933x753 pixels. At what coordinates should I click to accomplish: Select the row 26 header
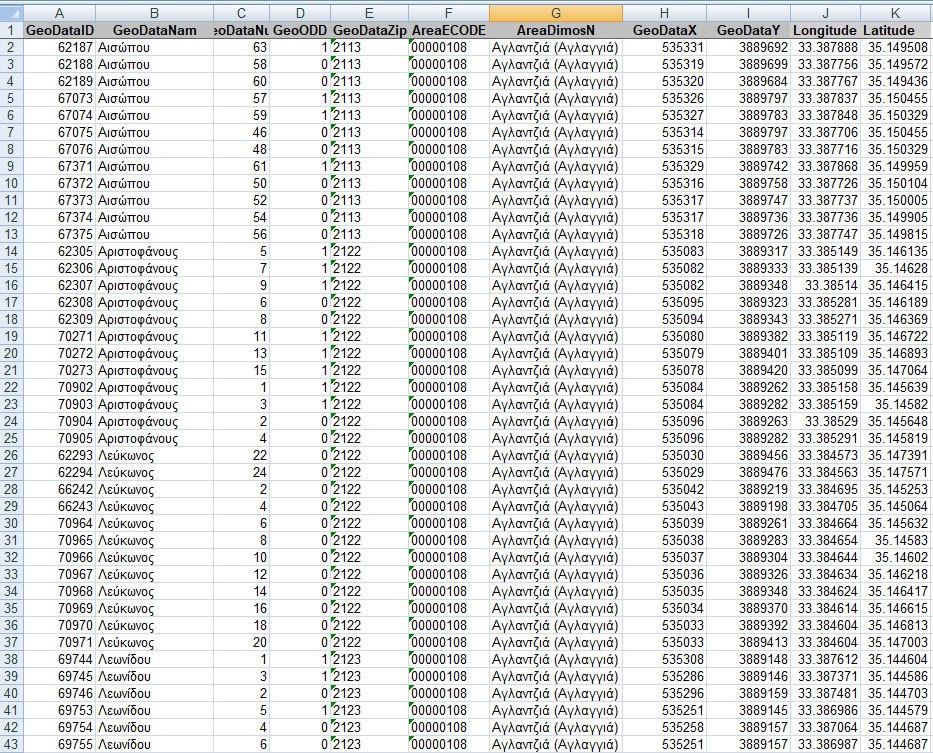pyautogui.click(x=10, y=455)
